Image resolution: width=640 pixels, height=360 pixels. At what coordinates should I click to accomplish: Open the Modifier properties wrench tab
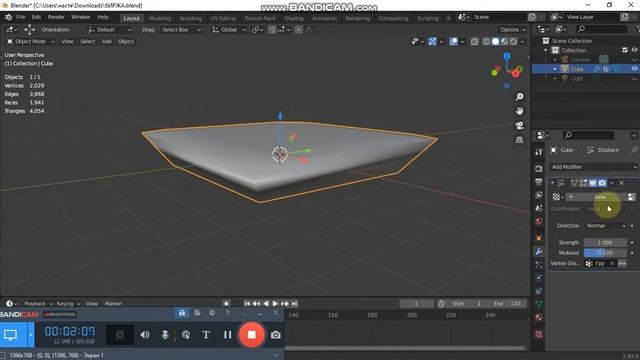click(x=539, y=251)
